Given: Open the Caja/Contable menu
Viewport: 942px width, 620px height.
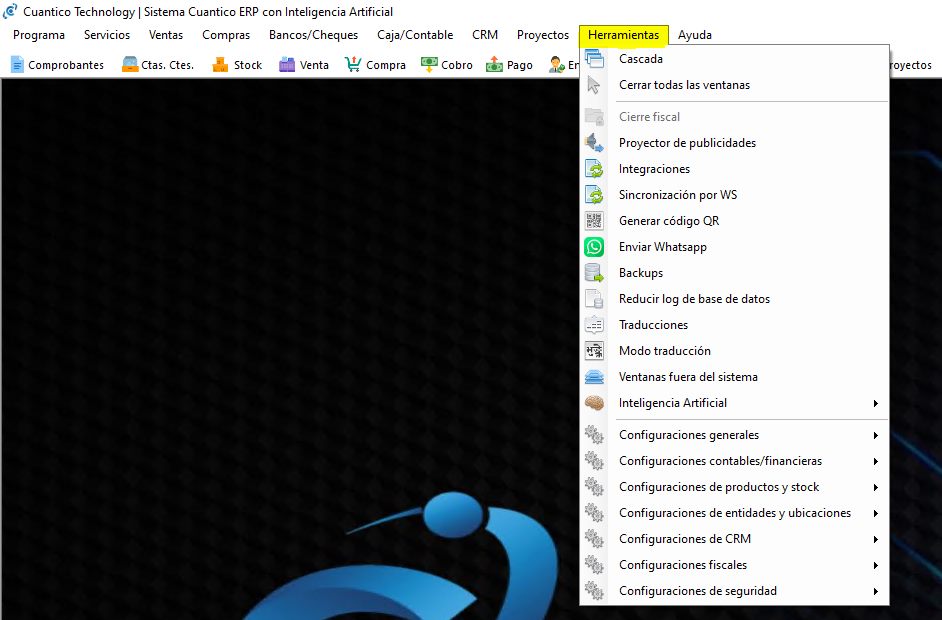Looking at the screenshot, I should [x=415, y=35].
